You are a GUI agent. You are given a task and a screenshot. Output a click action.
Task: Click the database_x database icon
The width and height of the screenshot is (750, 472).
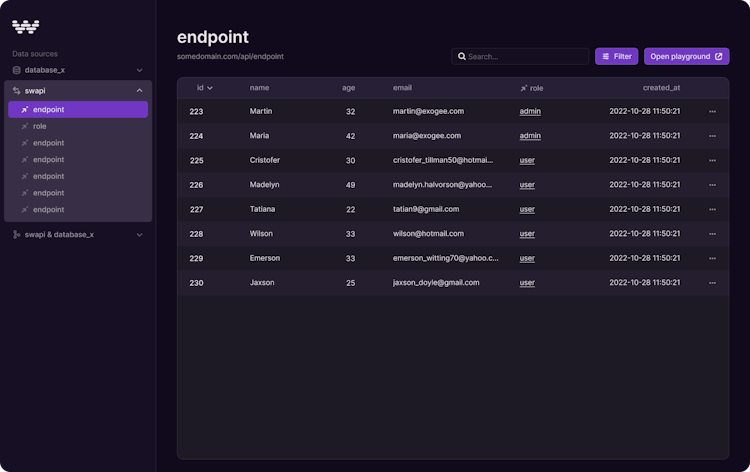point(17,70)
